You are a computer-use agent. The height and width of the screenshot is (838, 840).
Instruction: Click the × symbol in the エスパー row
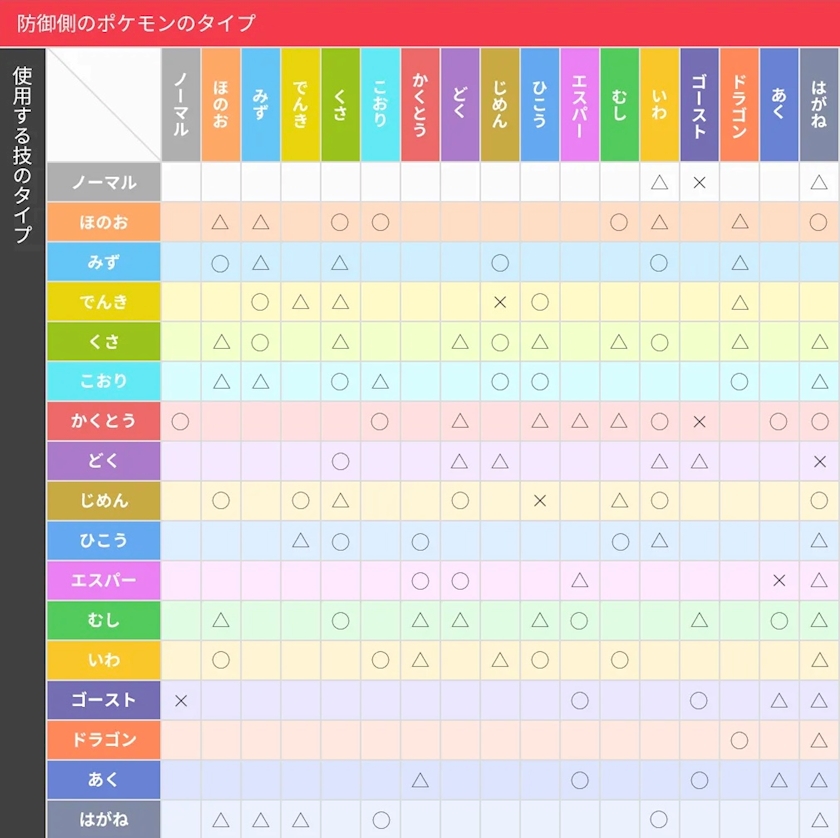pyautogui.click(x=779, y=580)
